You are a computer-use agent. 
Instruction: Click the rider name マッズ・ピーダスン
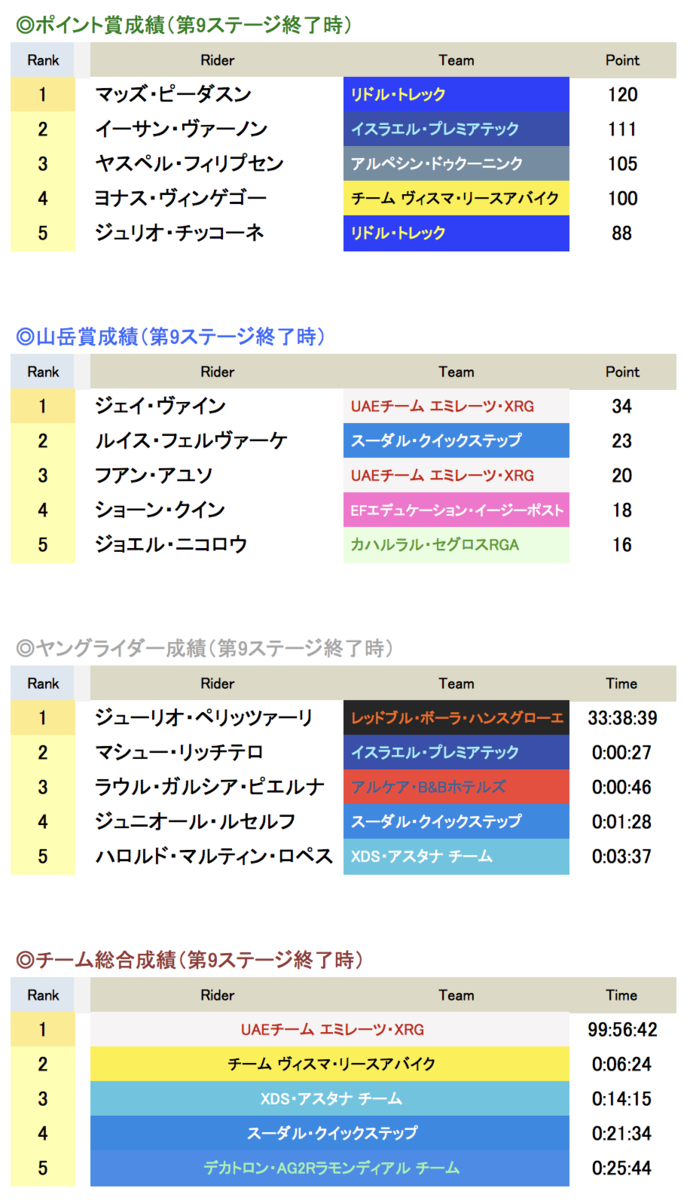click(173, 95)
